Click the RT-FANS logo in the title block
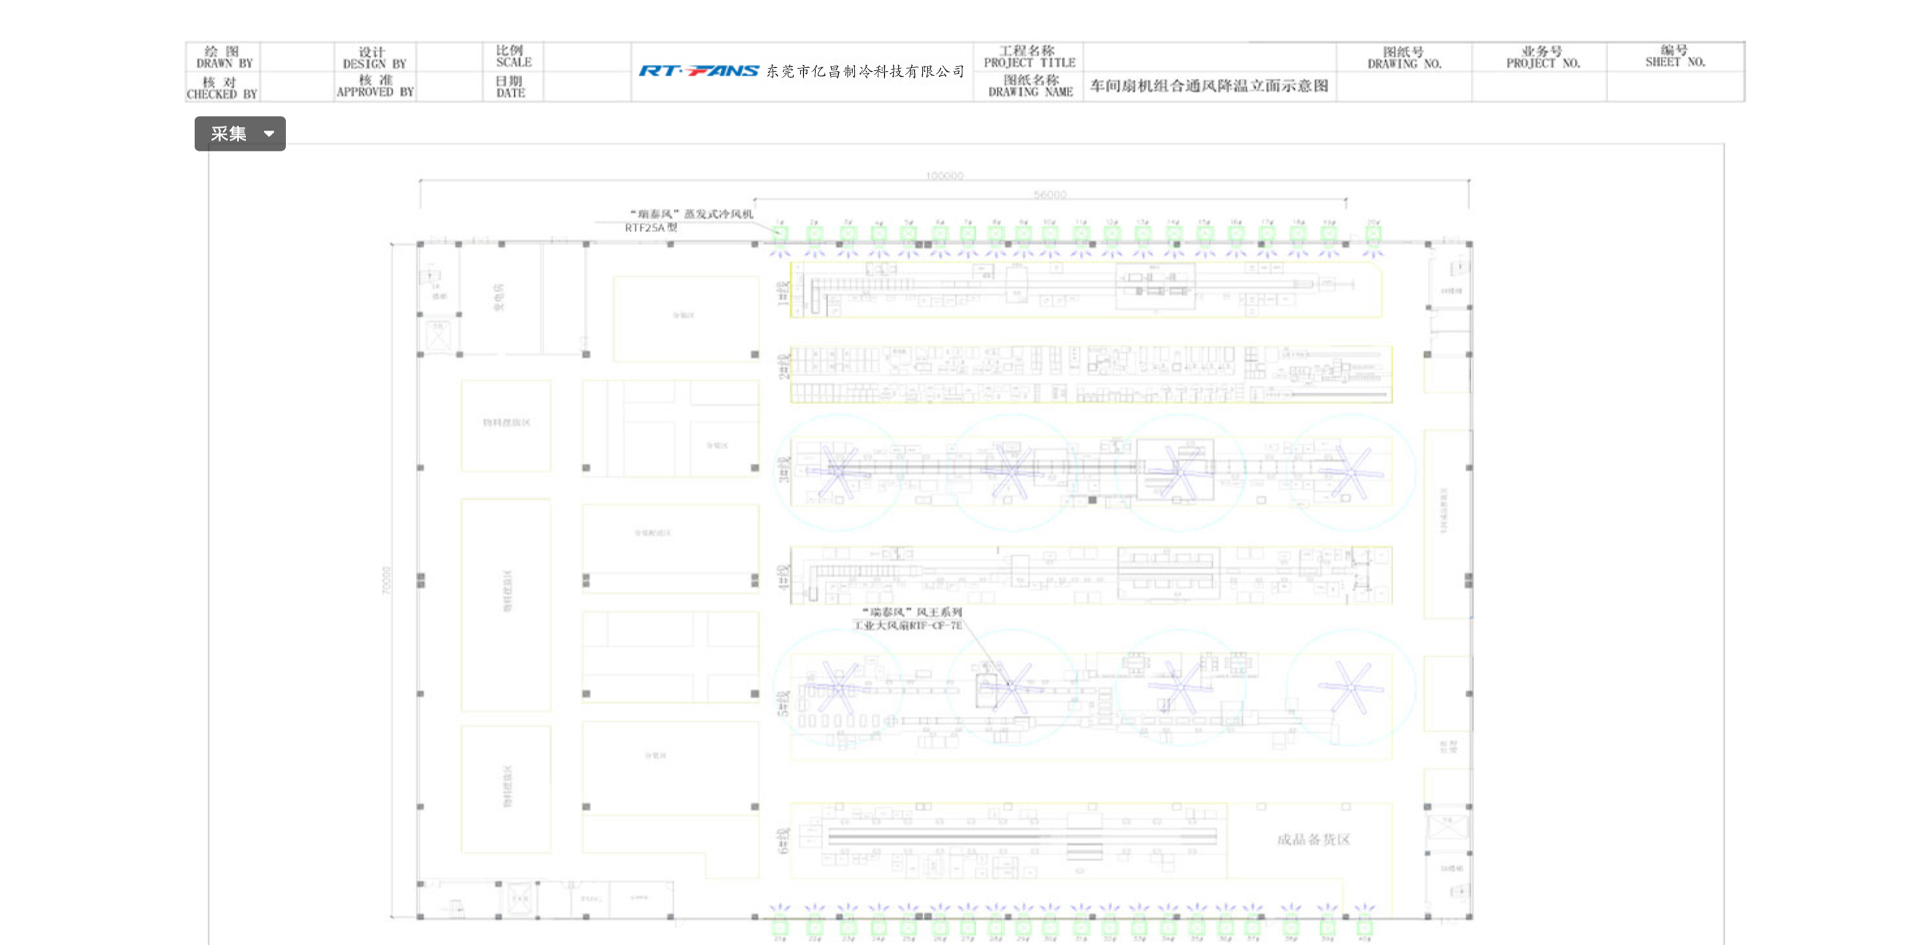The image size is (1920, 945). [x=698, y=71]
